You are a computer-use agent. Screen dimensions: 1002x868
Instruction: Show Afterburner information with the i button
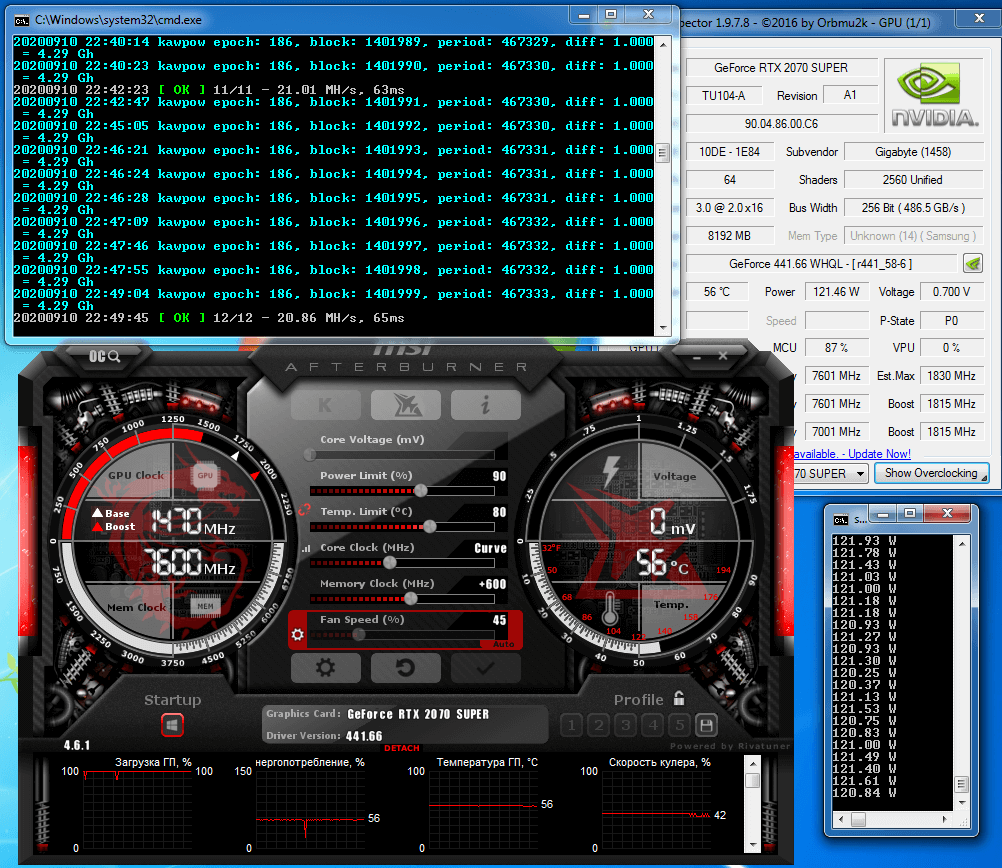[485, 405]
